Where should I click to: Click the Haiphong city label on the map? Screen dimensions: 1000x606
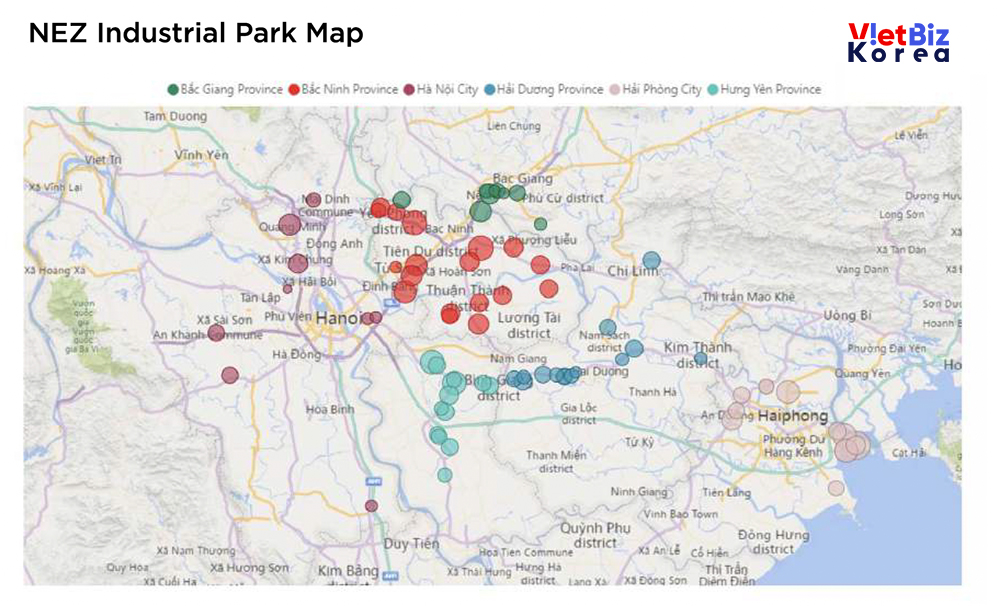coord(793,415)
